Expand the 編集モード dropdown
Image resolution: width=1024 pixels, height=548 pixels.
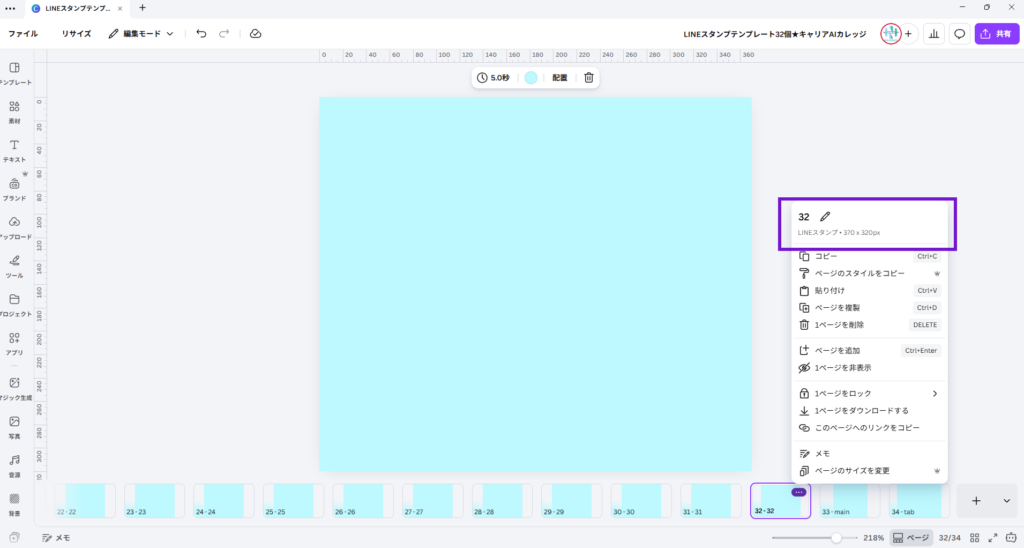(141, 33)
